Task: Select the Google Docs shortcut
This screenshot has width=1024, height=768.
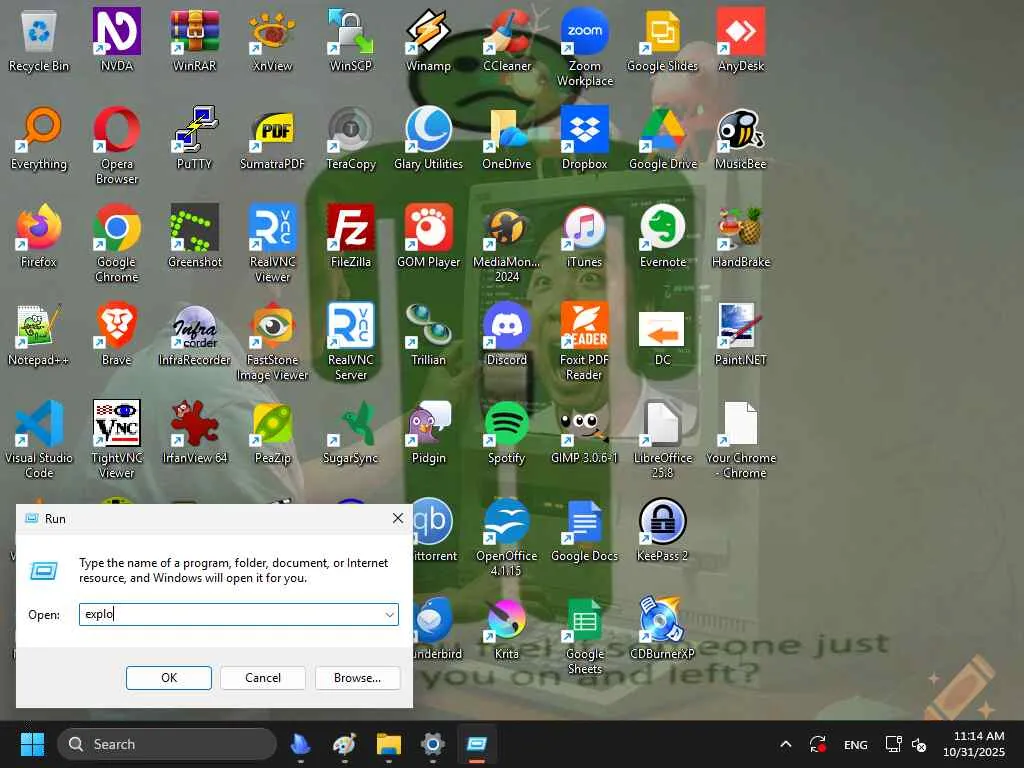Action: point(584,530)
